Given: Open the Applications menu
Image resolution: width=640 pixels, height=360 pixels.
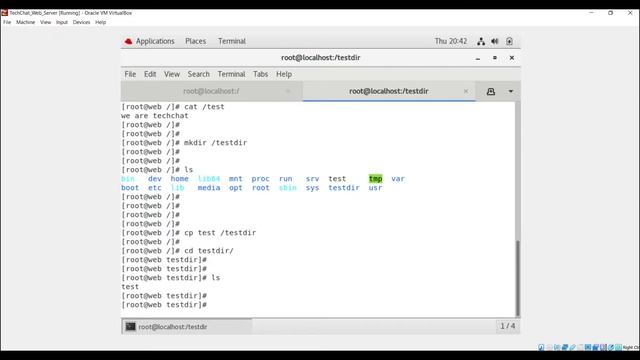Looking at the screenshot, I should click(155, 41).
